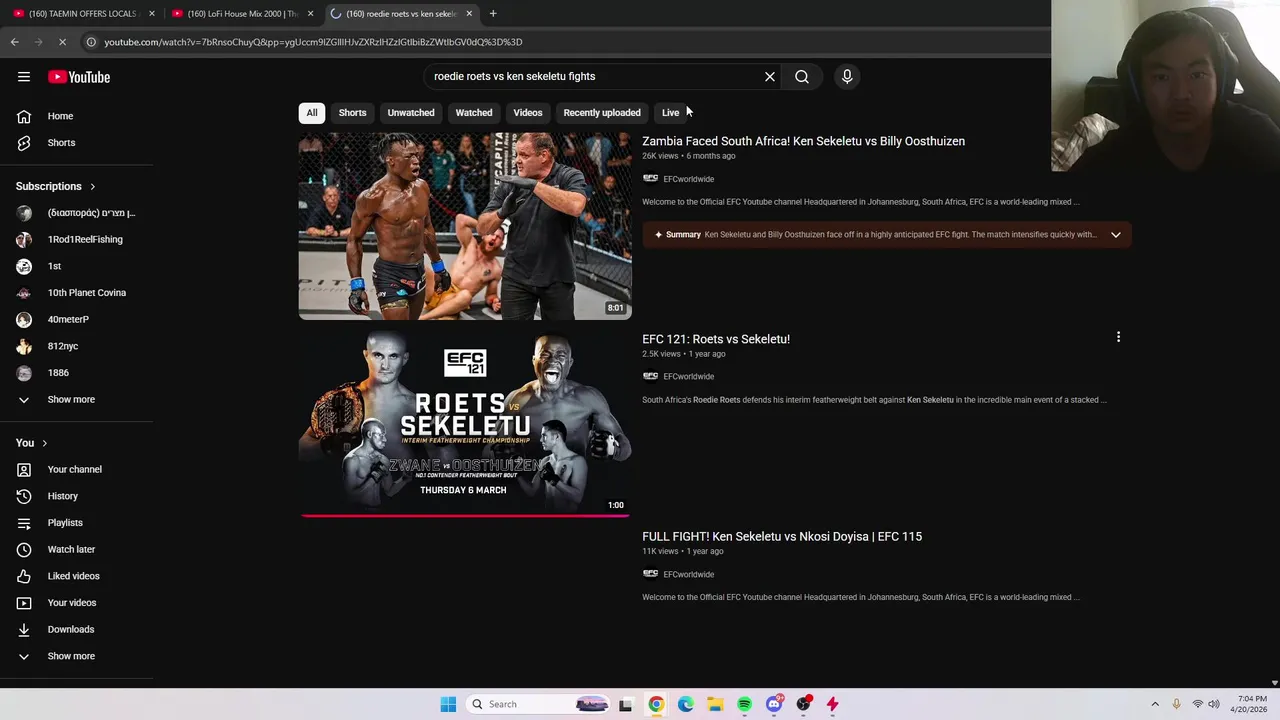
Task: Open Your channel in the sidebar
Action: click(76, 469)
